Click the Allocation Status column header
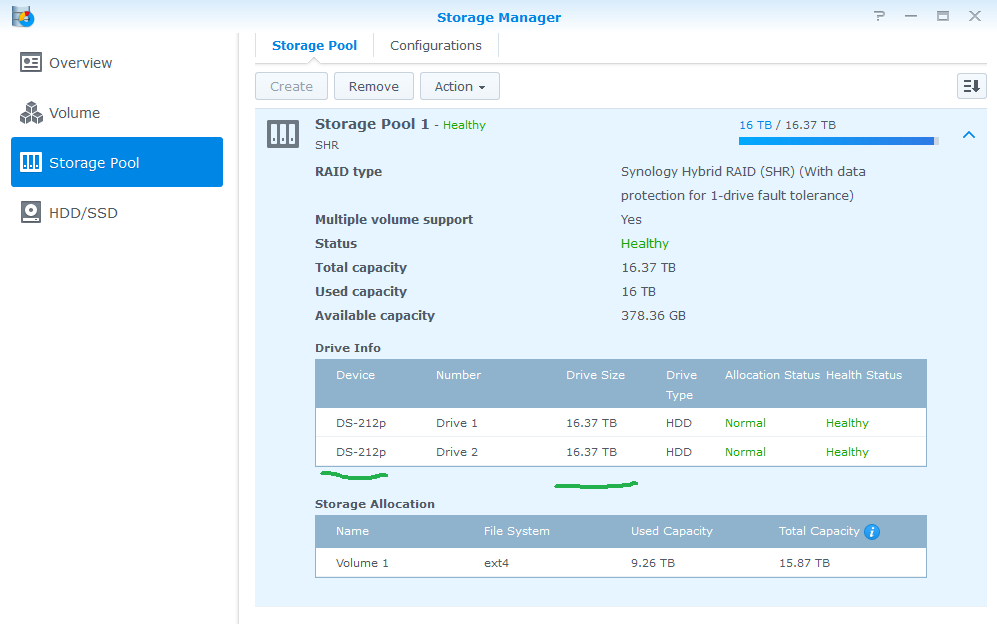Viewport: 997px width, 624px height. [x=772, y=375]
